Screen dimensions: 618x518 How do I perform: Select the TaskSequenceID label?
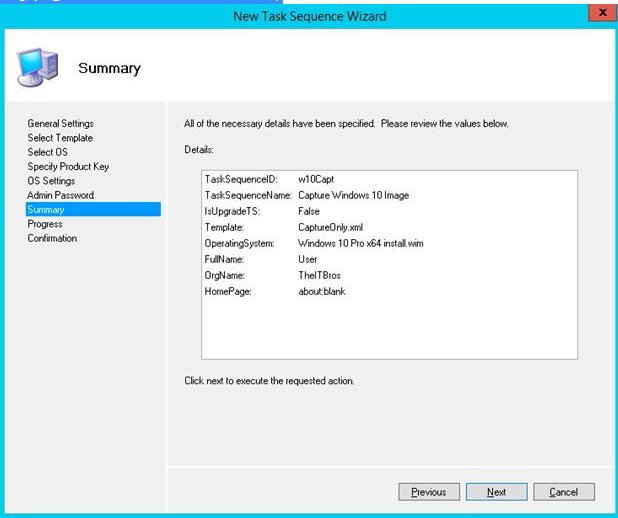pos(241,179)
